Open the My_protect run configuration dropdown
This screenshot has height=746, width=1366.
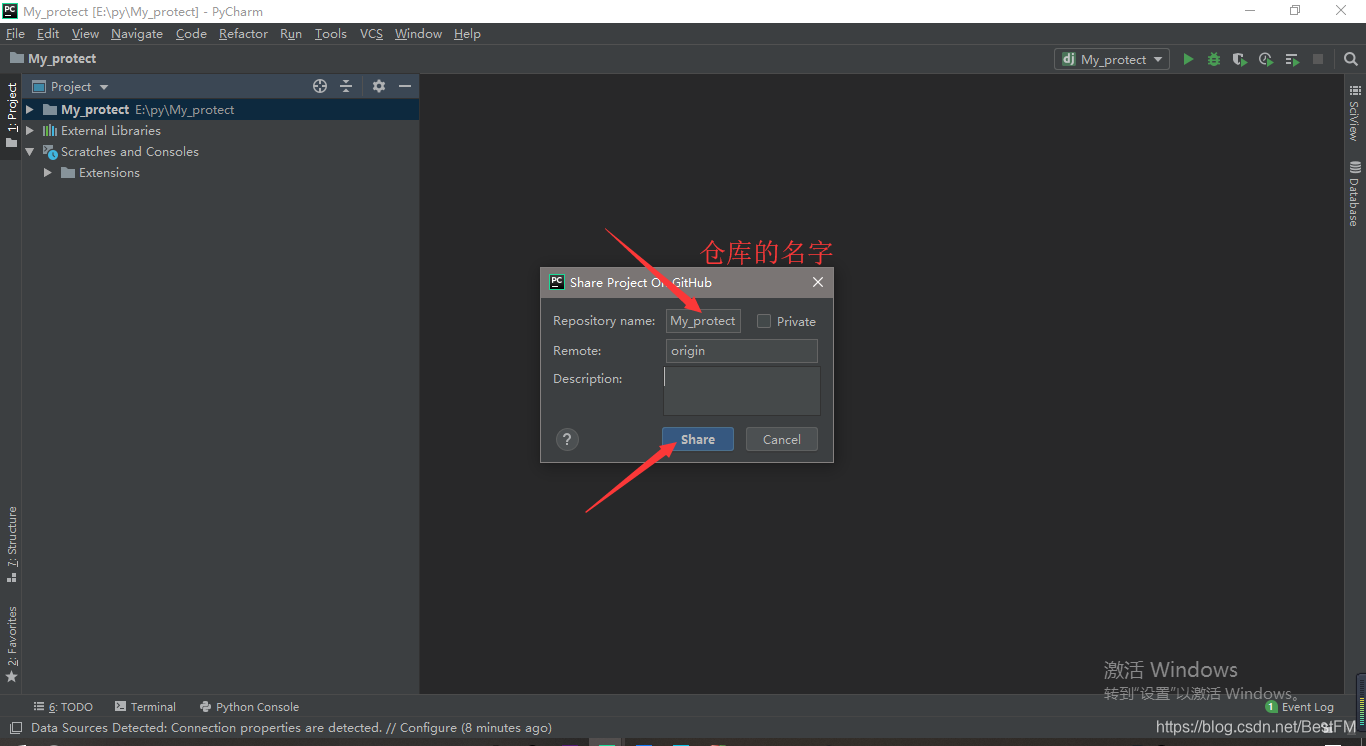pos(1112,59)
